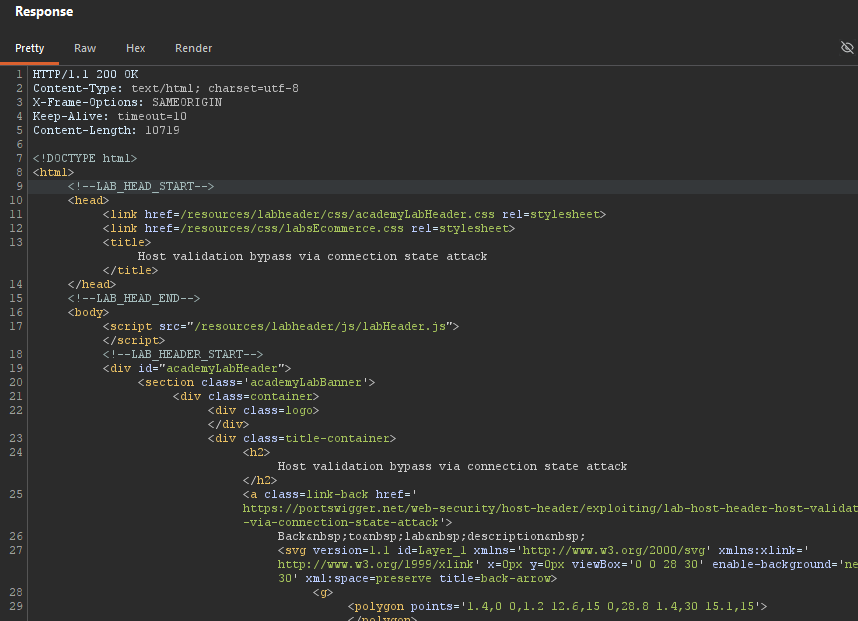Open the Render tab
858x621 pixels.
[193, 48]
